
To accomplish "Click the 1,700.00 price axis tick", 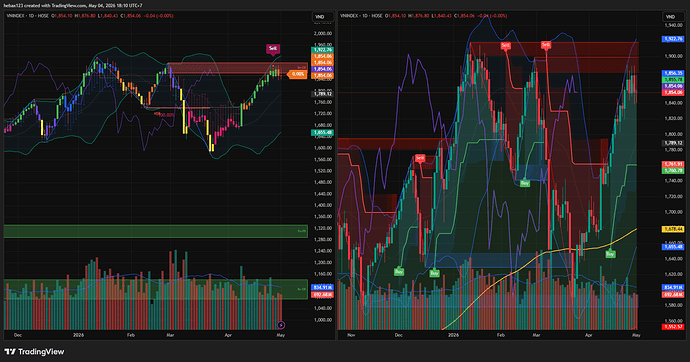I will click(x=673, y=212).
